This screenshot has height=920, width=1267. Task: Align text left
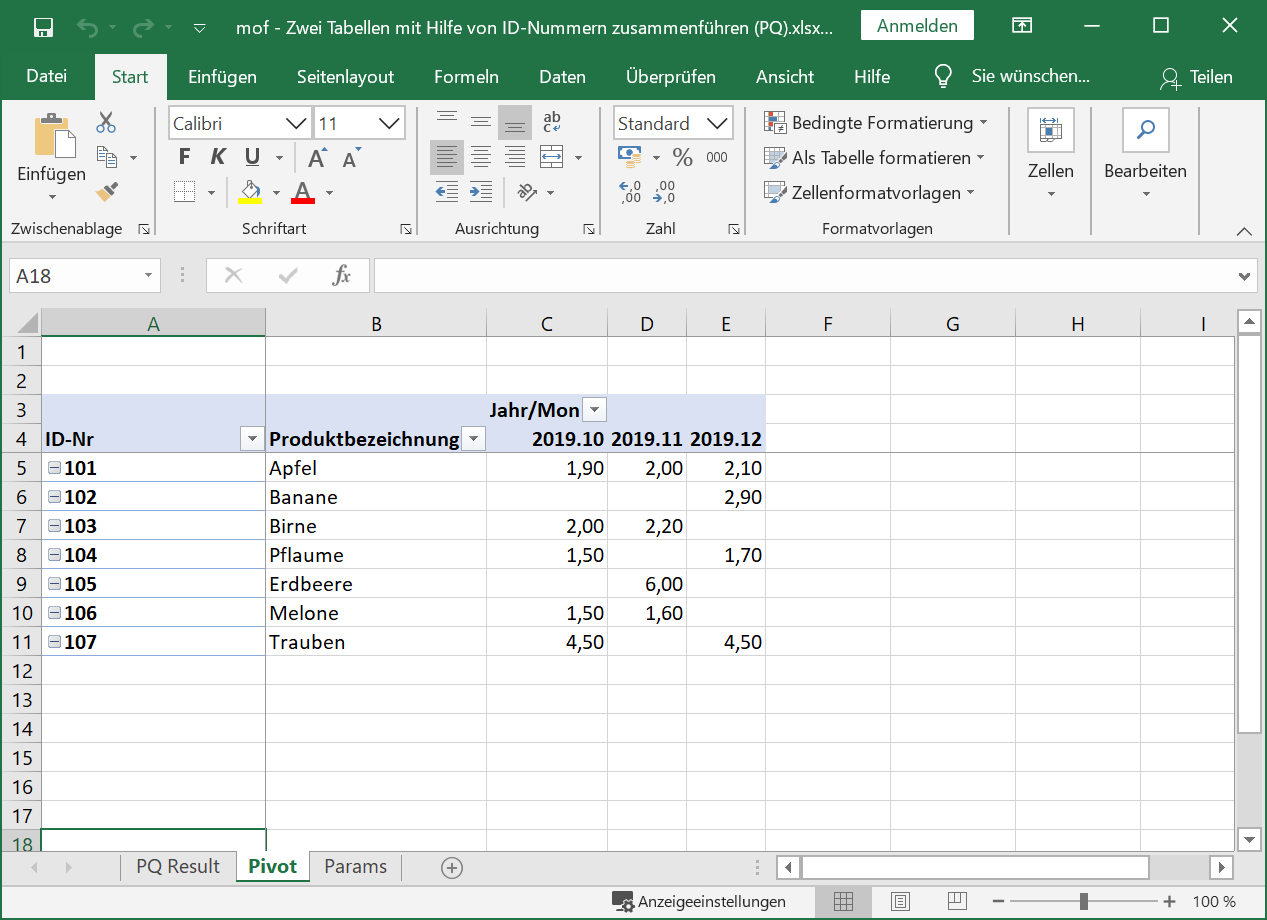tap(447, 157)
